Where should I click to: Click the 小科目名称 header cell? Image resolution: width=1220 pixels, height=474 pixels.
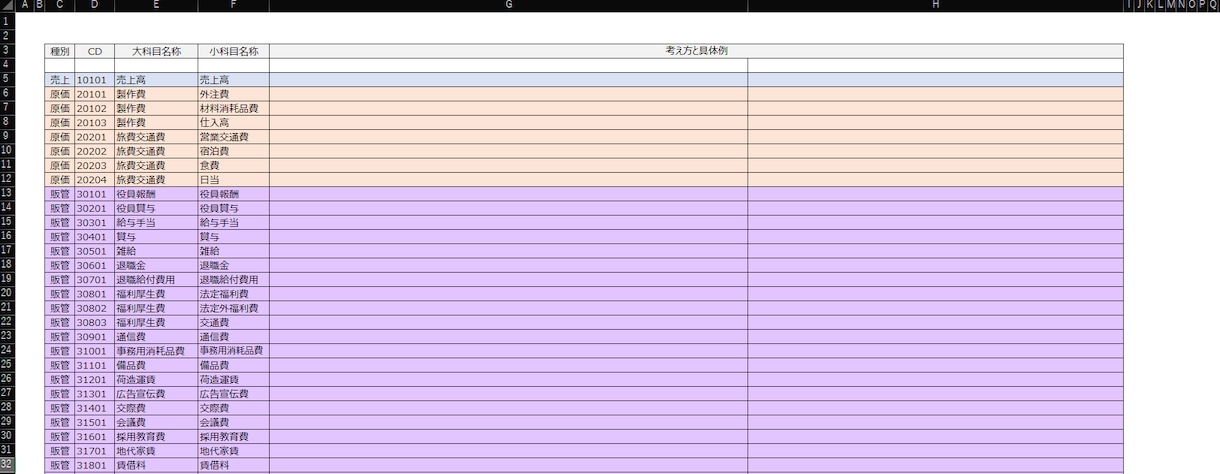click(x=233, y=50)
